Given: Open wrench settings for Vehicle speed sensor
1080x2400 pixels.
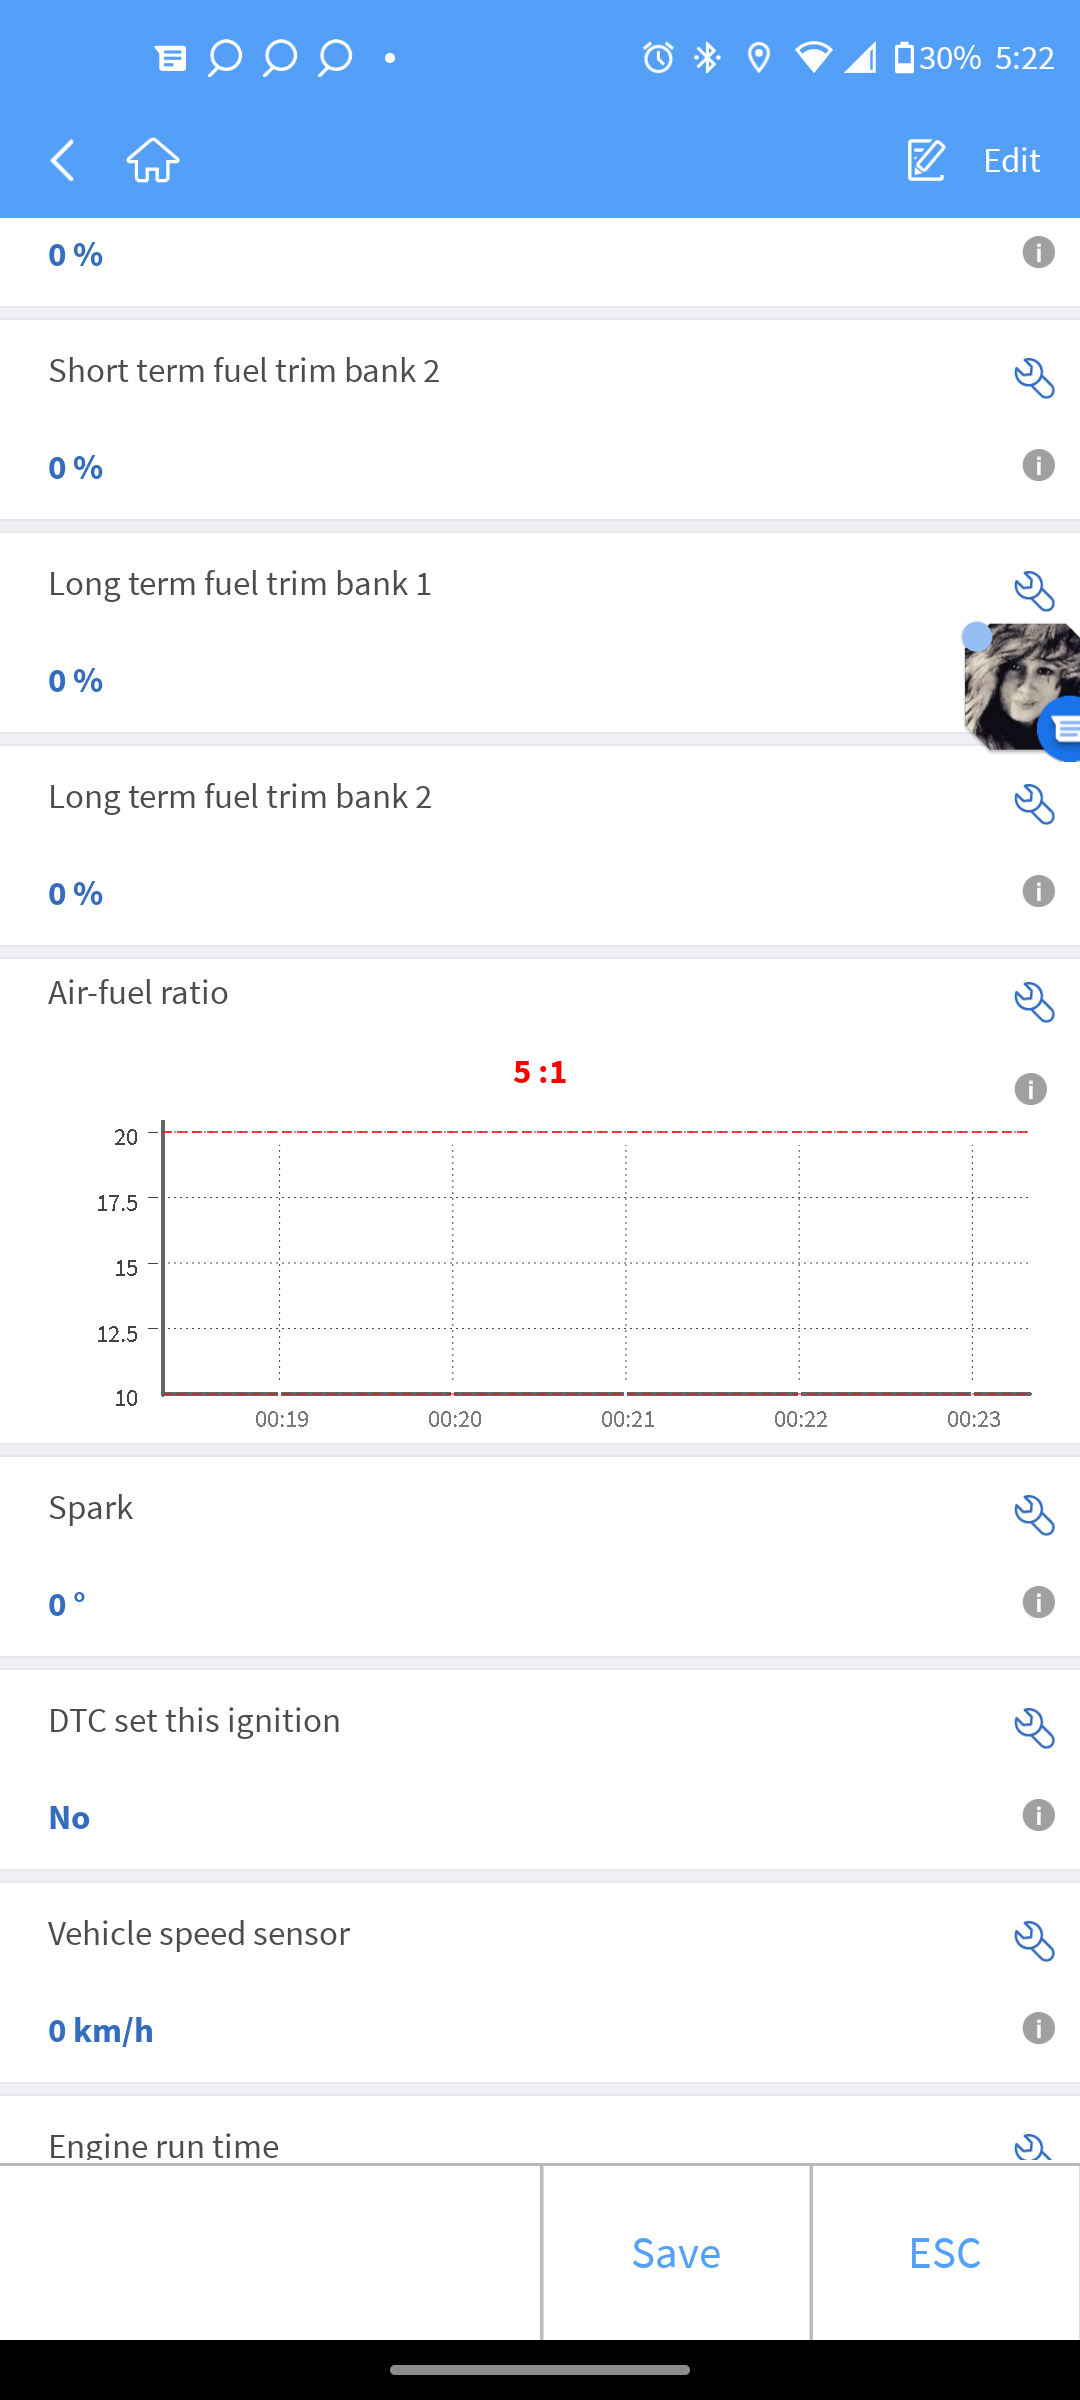Looking at the screenshot, I should click(x=1034, y=1942).
